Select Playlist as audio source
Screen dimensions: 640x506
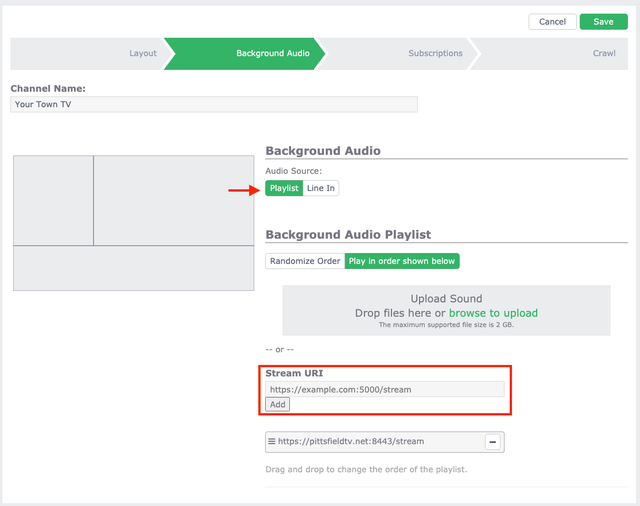click(284, 188)
